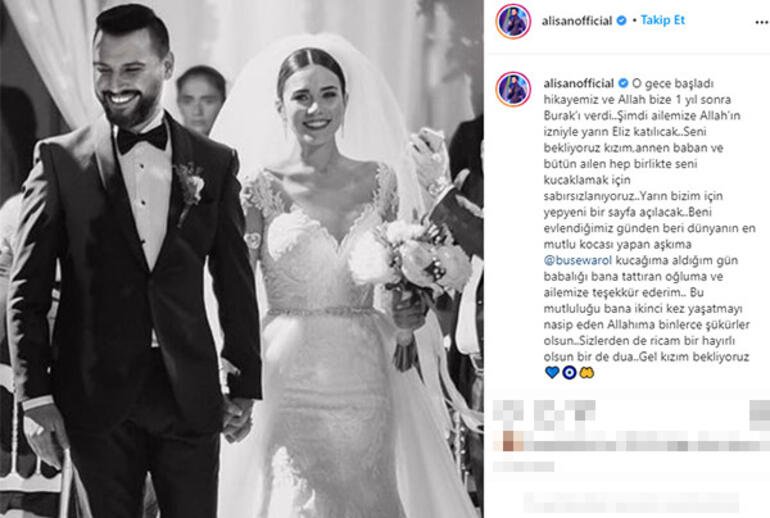Image resolution: width=770 pixels, height=518 pixels.
Task: Click the blue heart emoji ending the caption
Action: 552,373
